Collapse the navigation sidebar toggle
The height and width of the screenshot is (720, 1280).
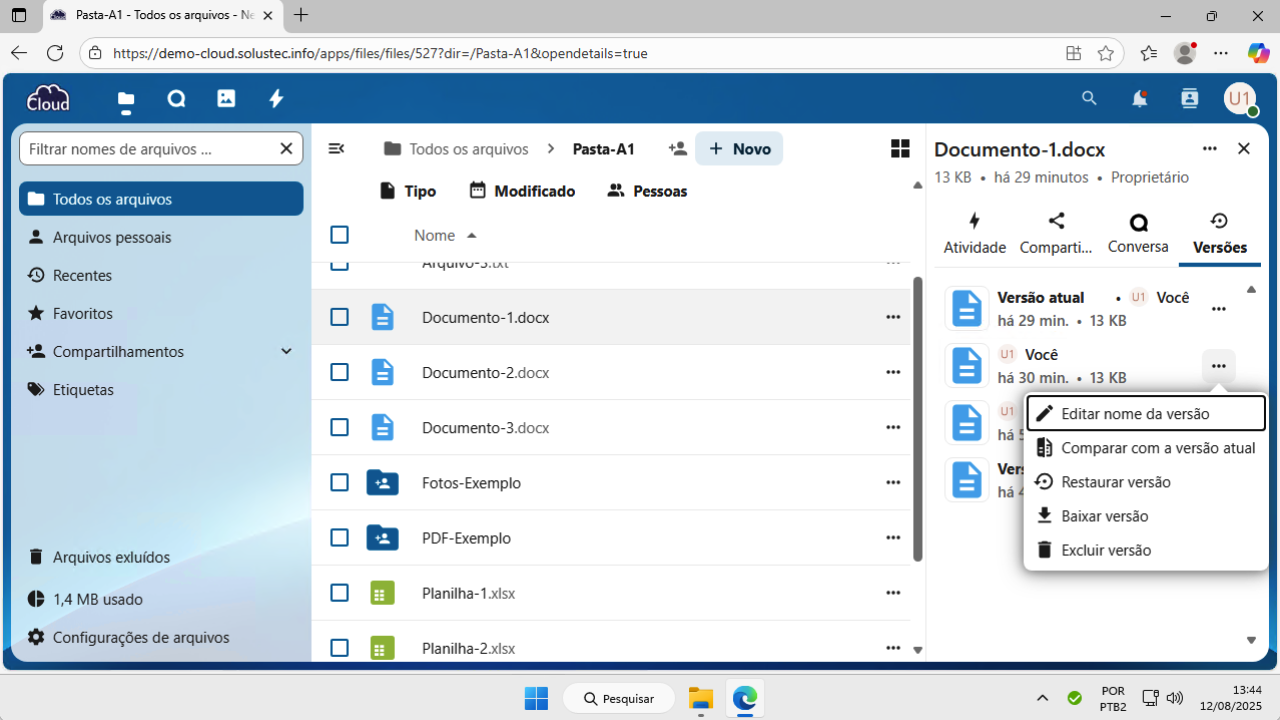click(x=337, y=149)
